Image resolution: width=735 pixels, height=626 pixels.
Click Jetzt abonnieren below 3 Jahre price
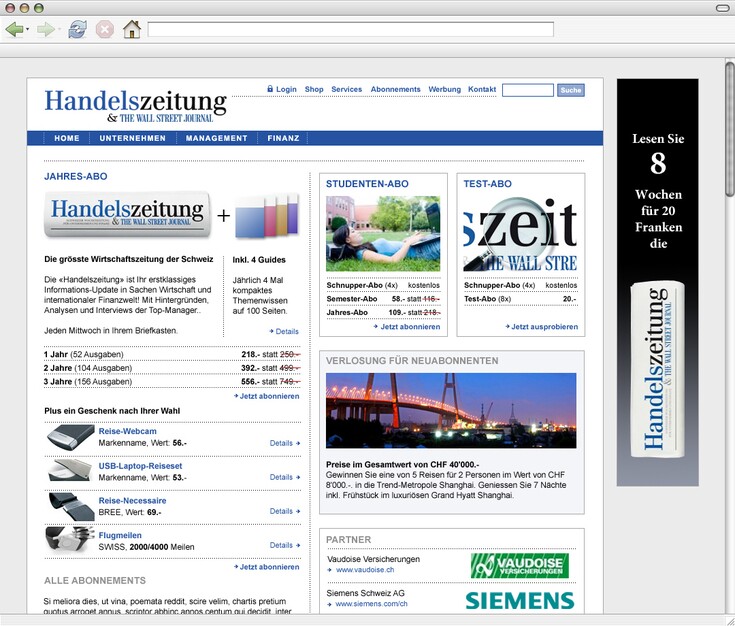[266, 396]
